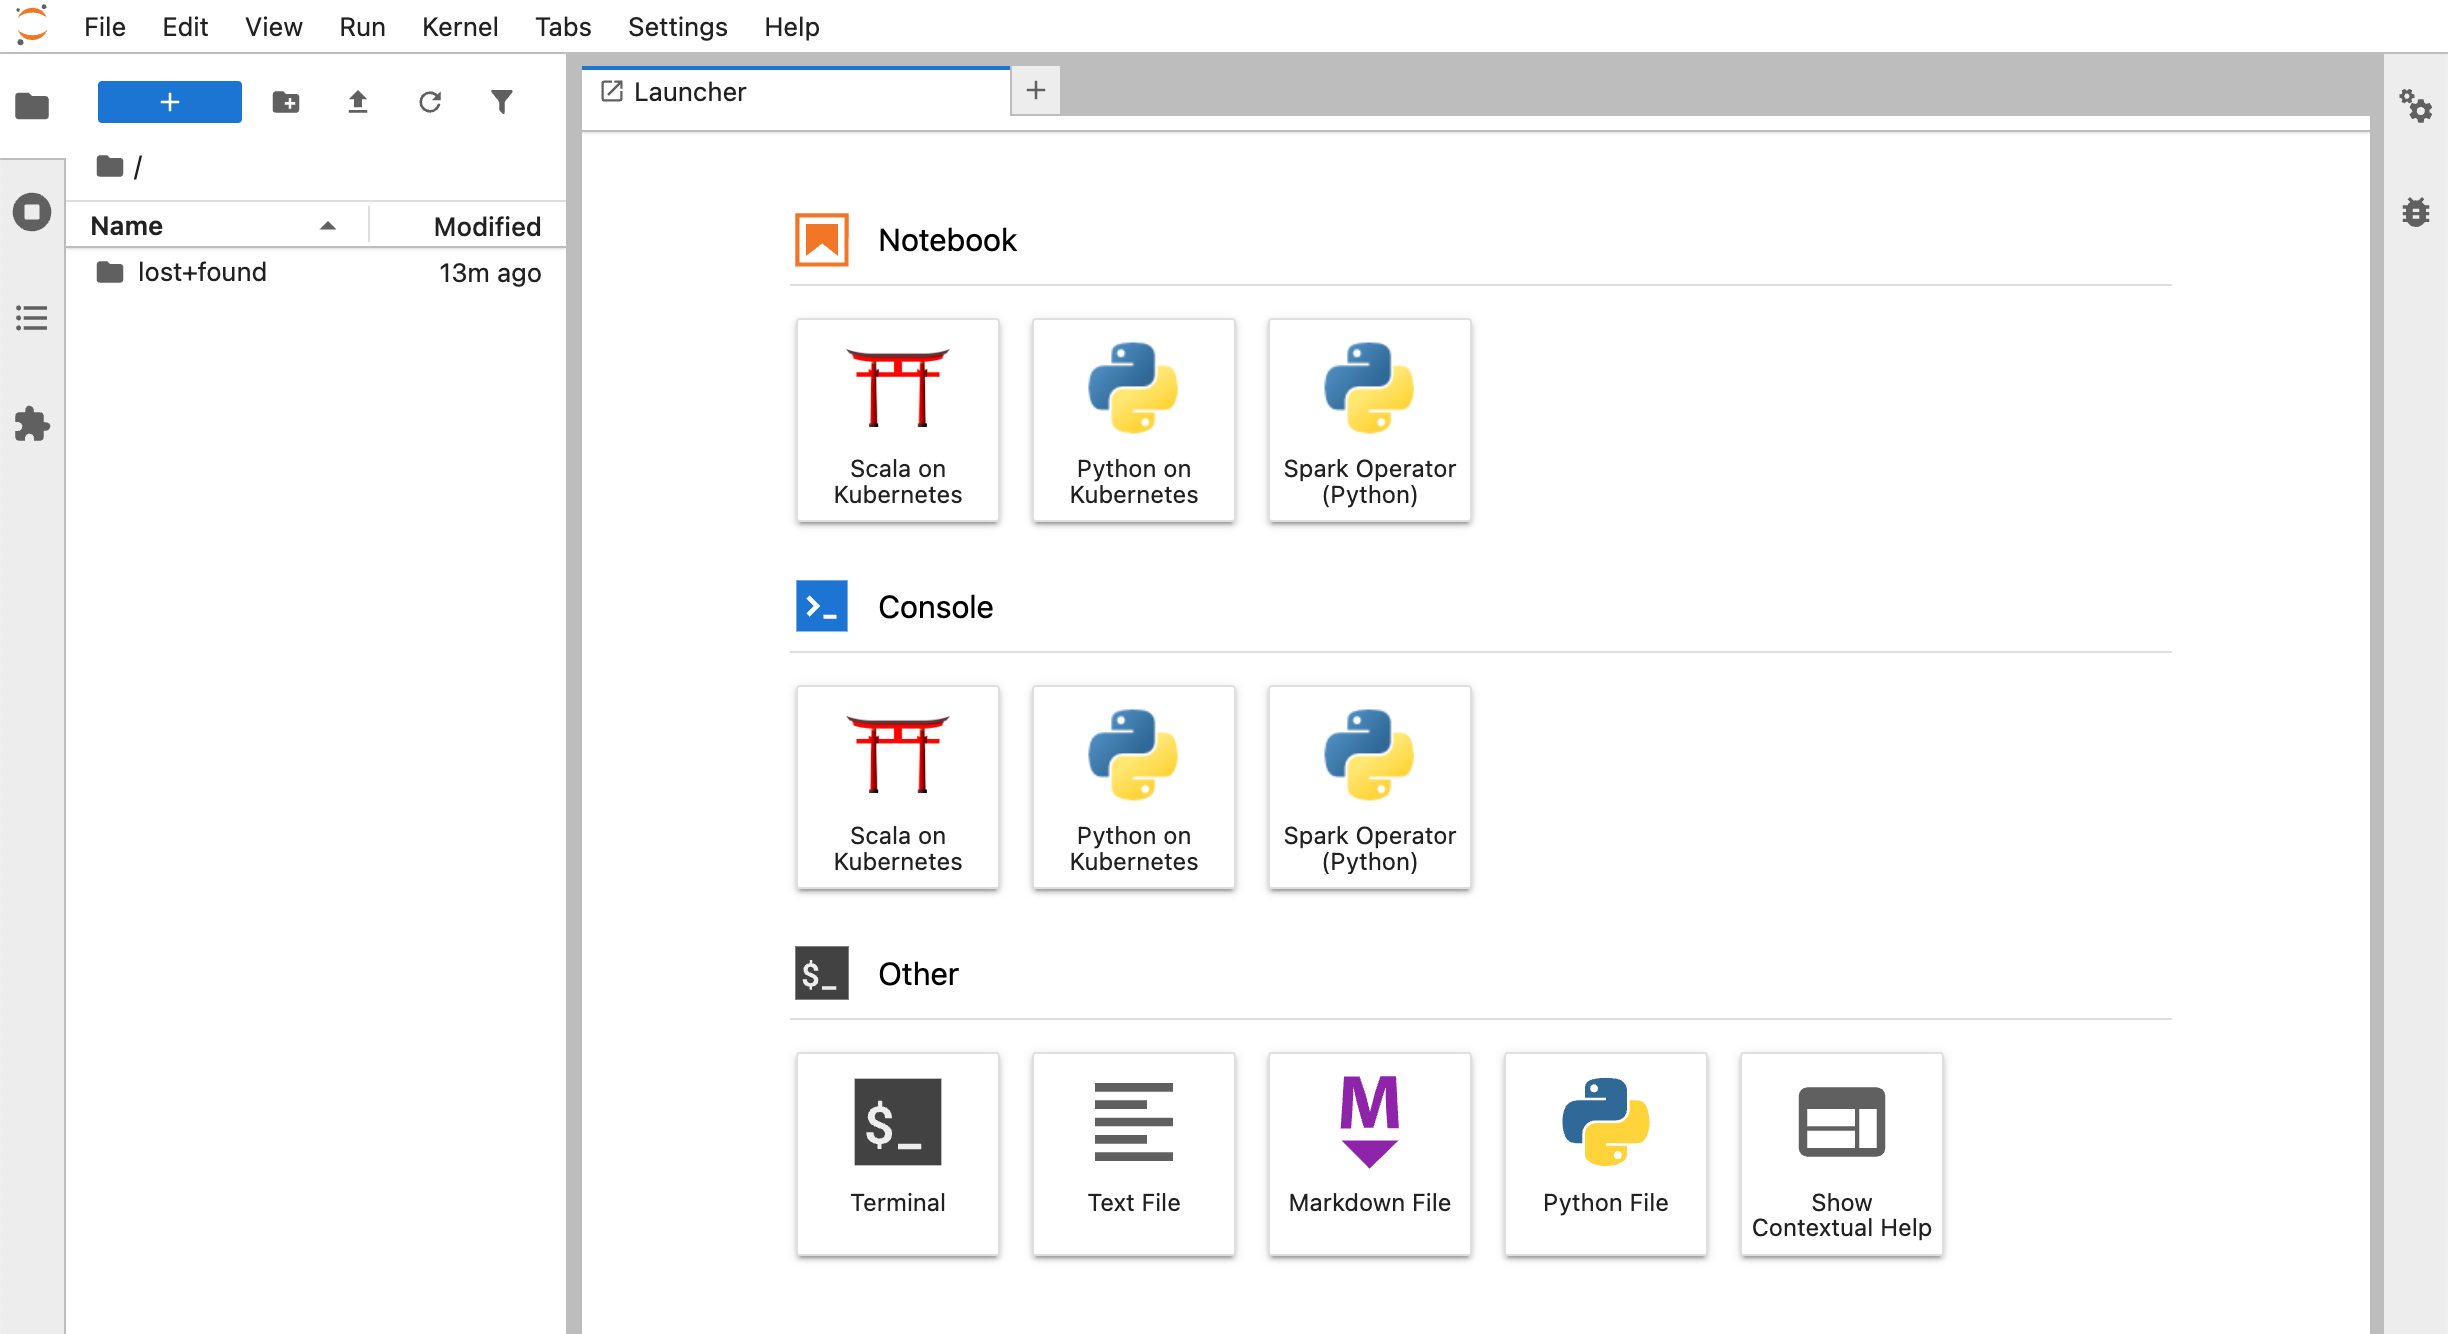
Task: Toggle the File Browser sidebar folder icon
Action: click(x=32, y=106)
